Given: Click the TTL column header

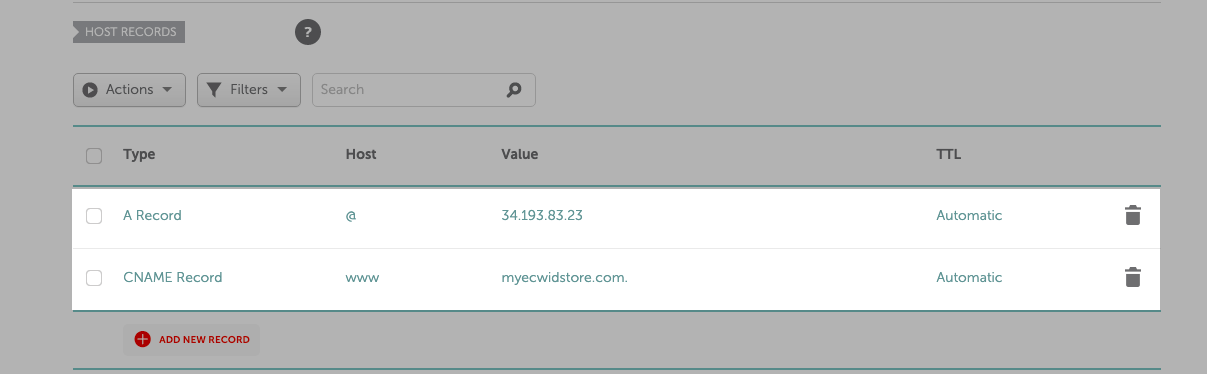Looking at the screenshot, I should pos(948,155).
